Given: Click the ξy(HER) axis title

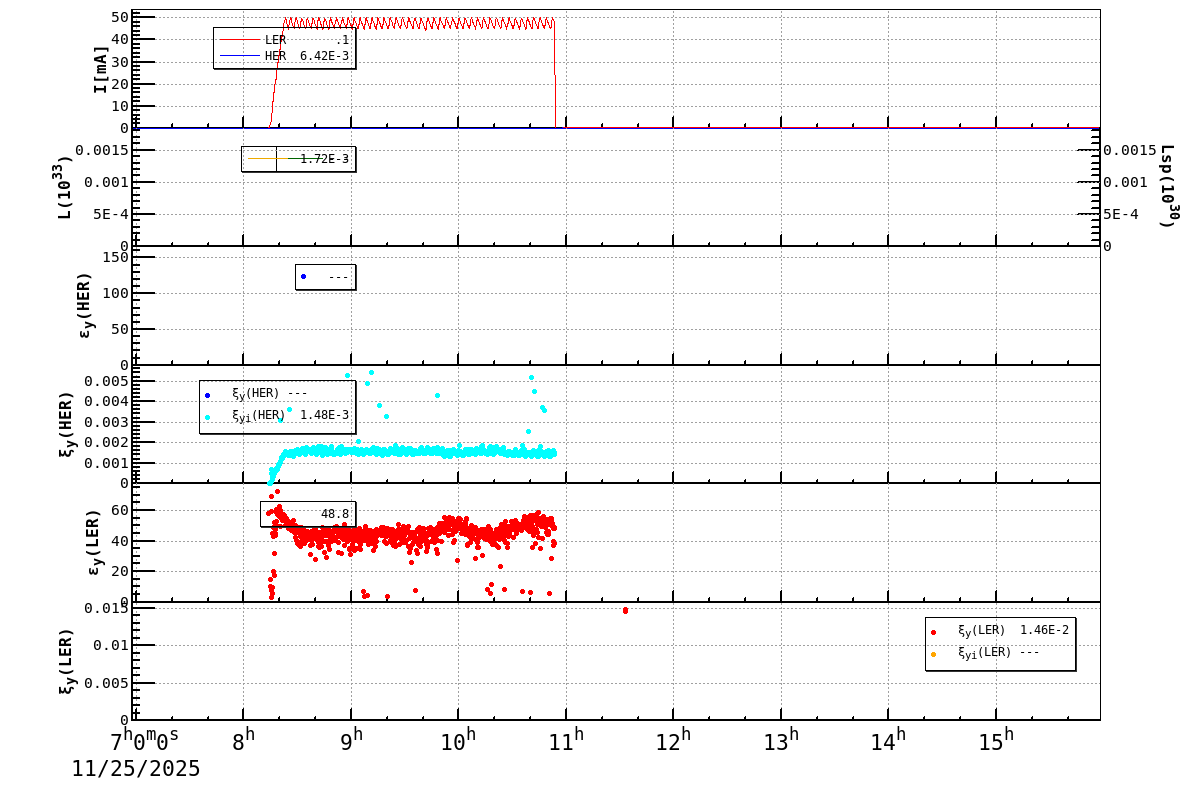Looking at the screenshot, I should (68, 424).
